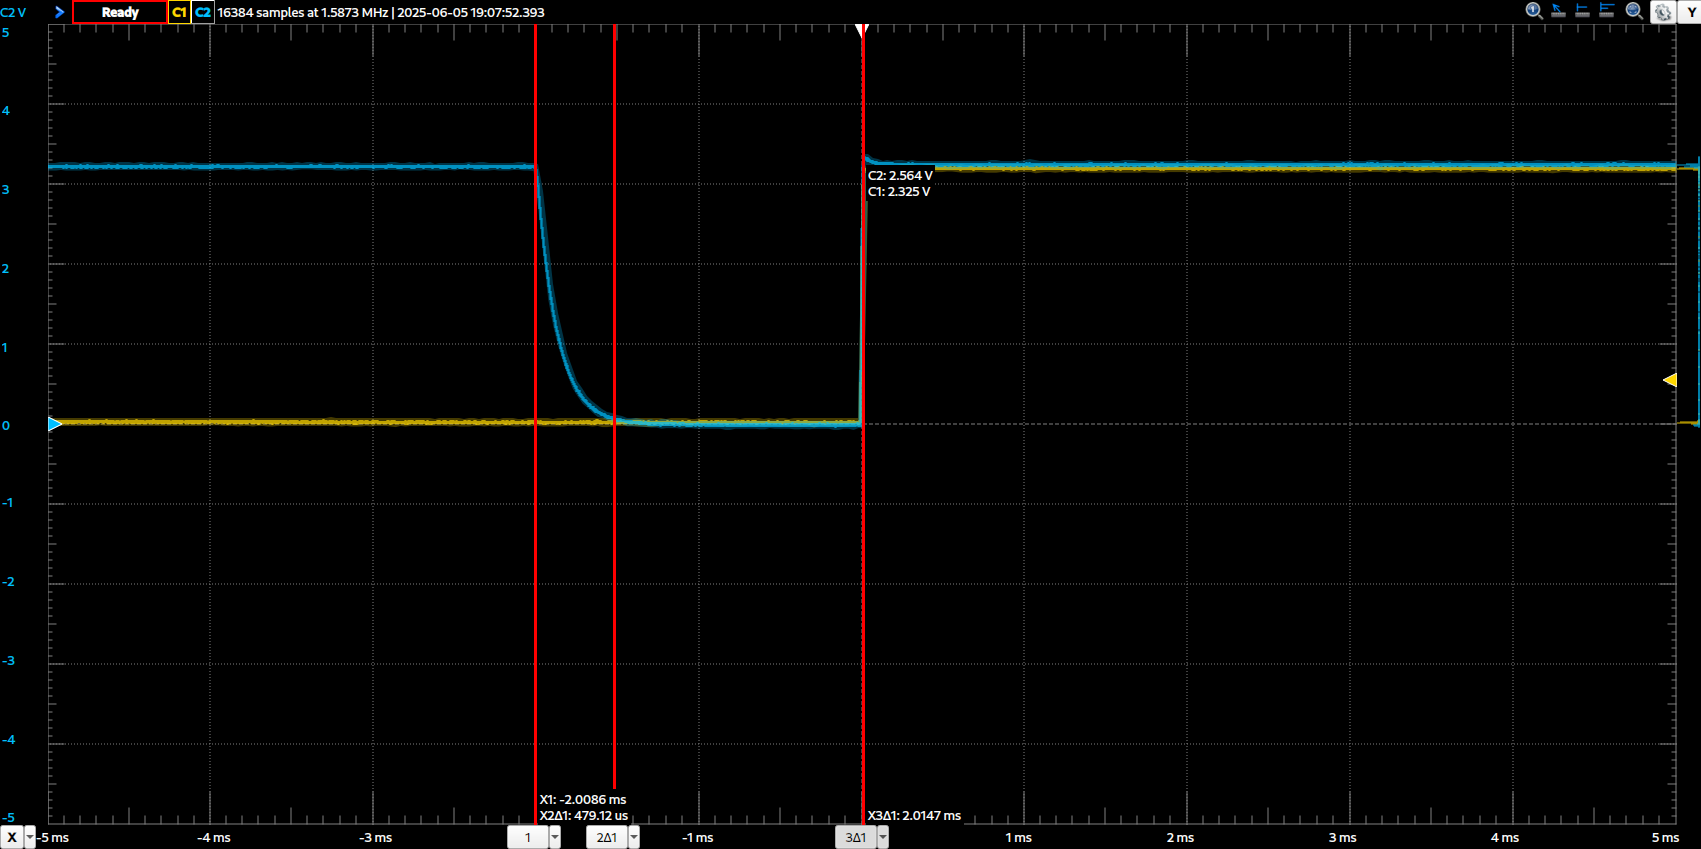Select the multi-level measure icon
1701x849 pixels.
[1607, 11]
